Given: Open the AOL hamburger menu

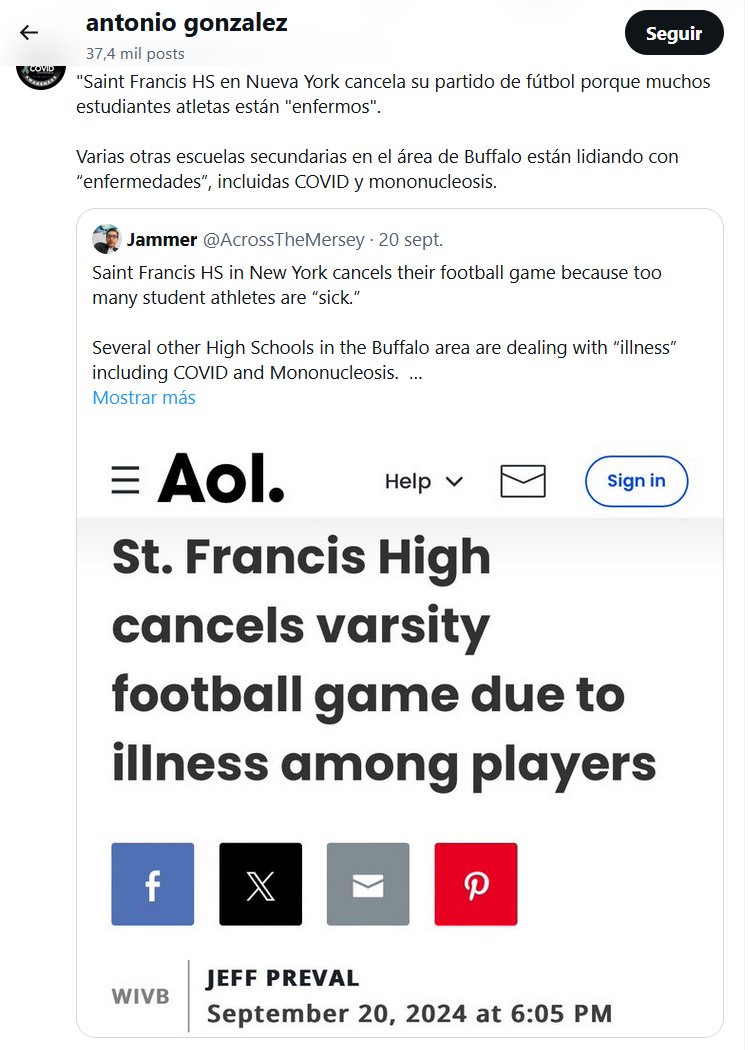Looking at the screenshot, I should coord(126,481).
